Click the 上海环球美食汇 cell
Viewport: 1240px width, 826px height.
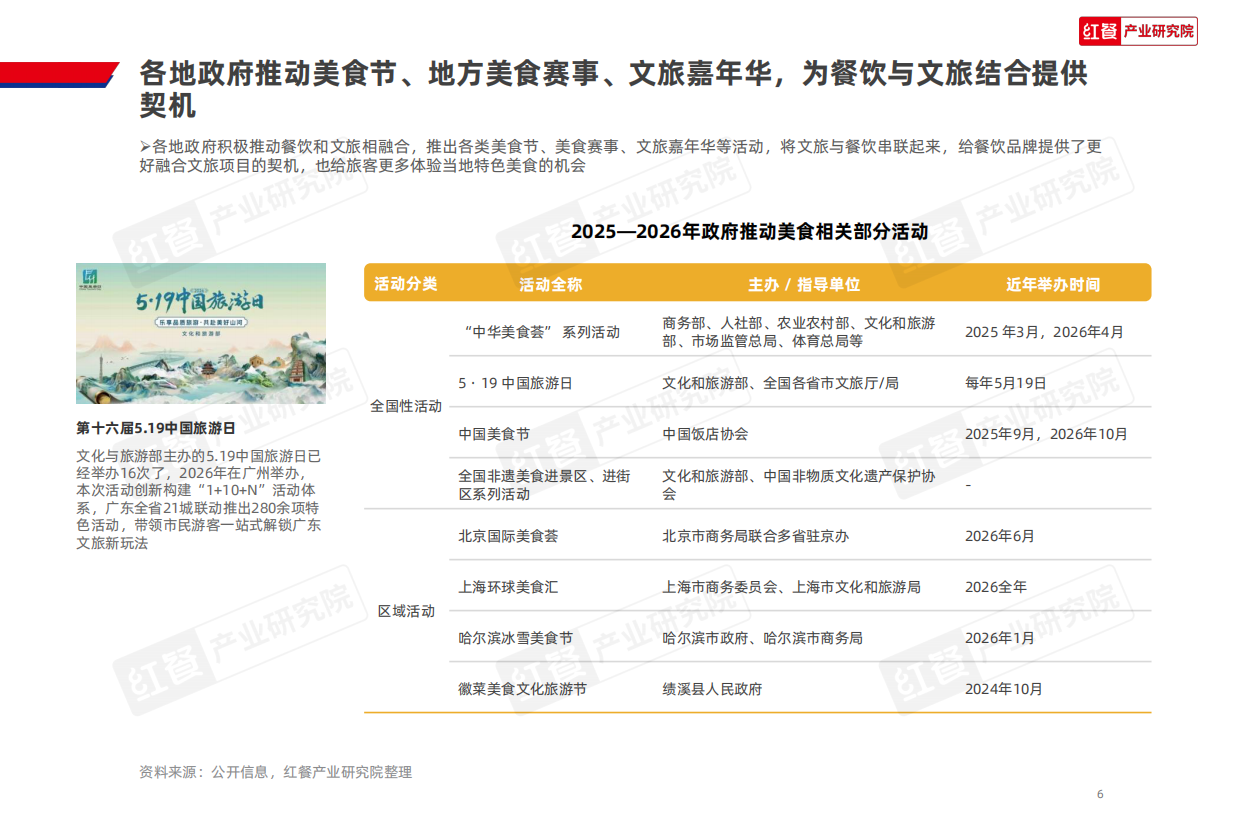pyautogui.click(x=508, y=587)
